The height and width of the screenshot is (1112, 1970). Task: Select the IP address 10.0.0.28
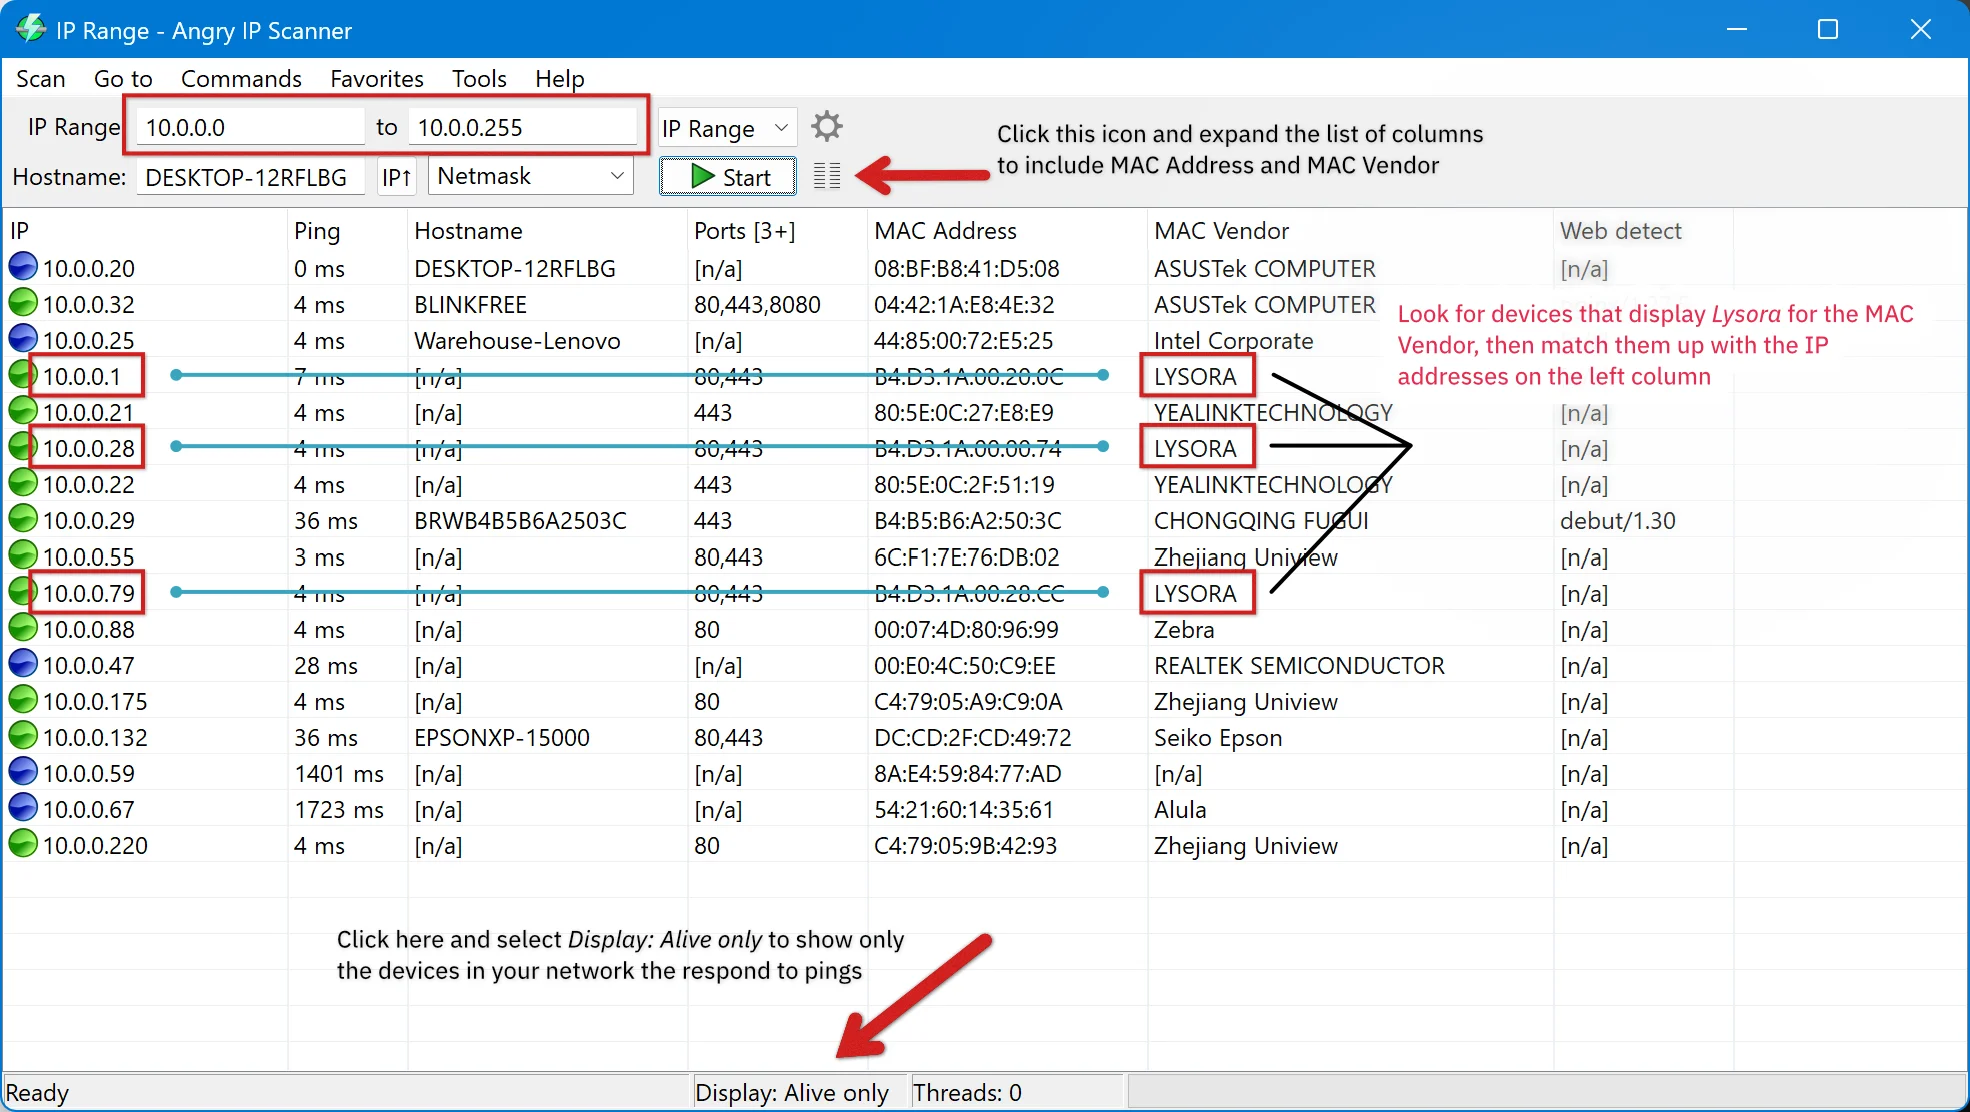(89, 448)
